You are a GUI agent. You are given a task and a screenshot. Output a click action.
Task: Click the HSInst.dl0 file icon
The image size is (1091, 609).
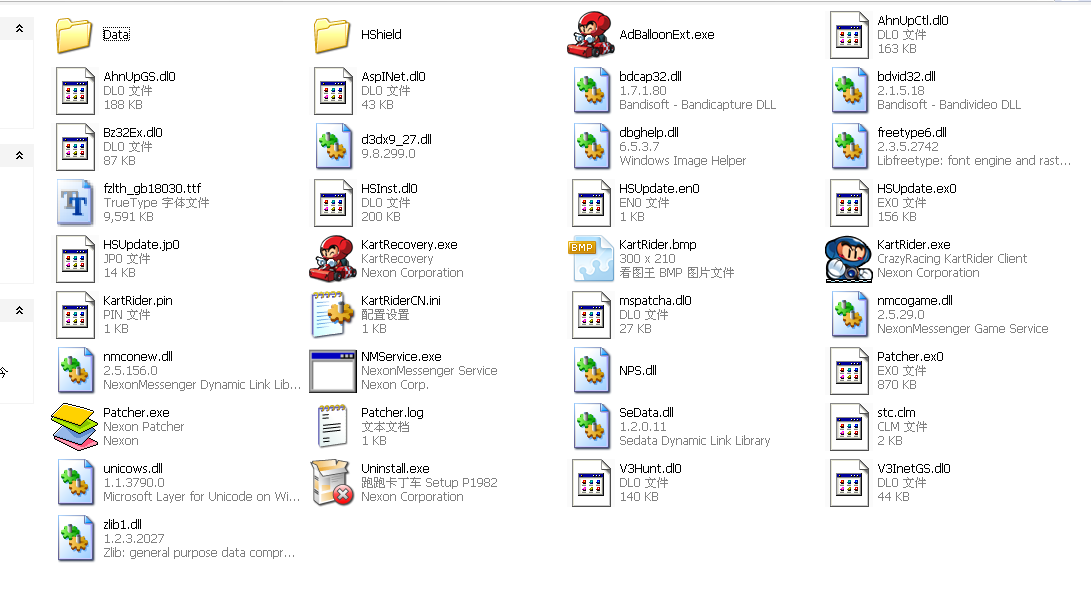[x=333, y=203]
